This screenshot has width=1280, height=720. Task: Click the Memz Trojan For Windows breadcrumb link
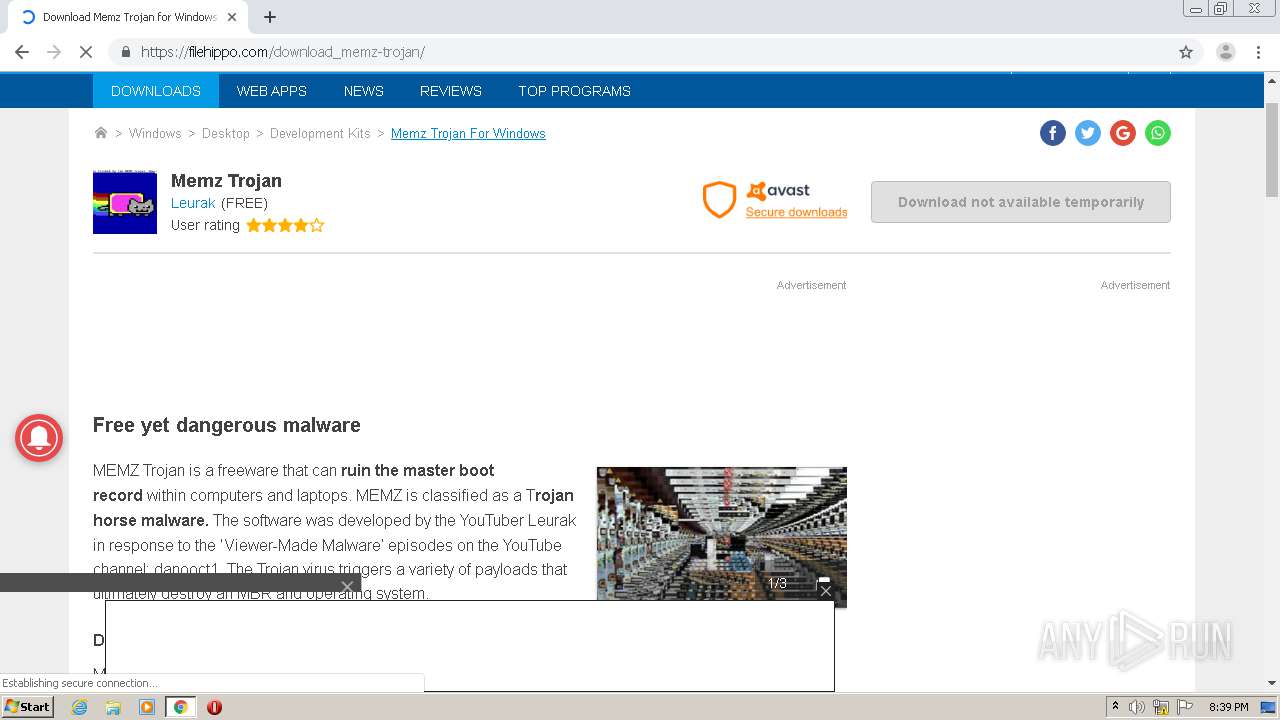coord(468,133)
